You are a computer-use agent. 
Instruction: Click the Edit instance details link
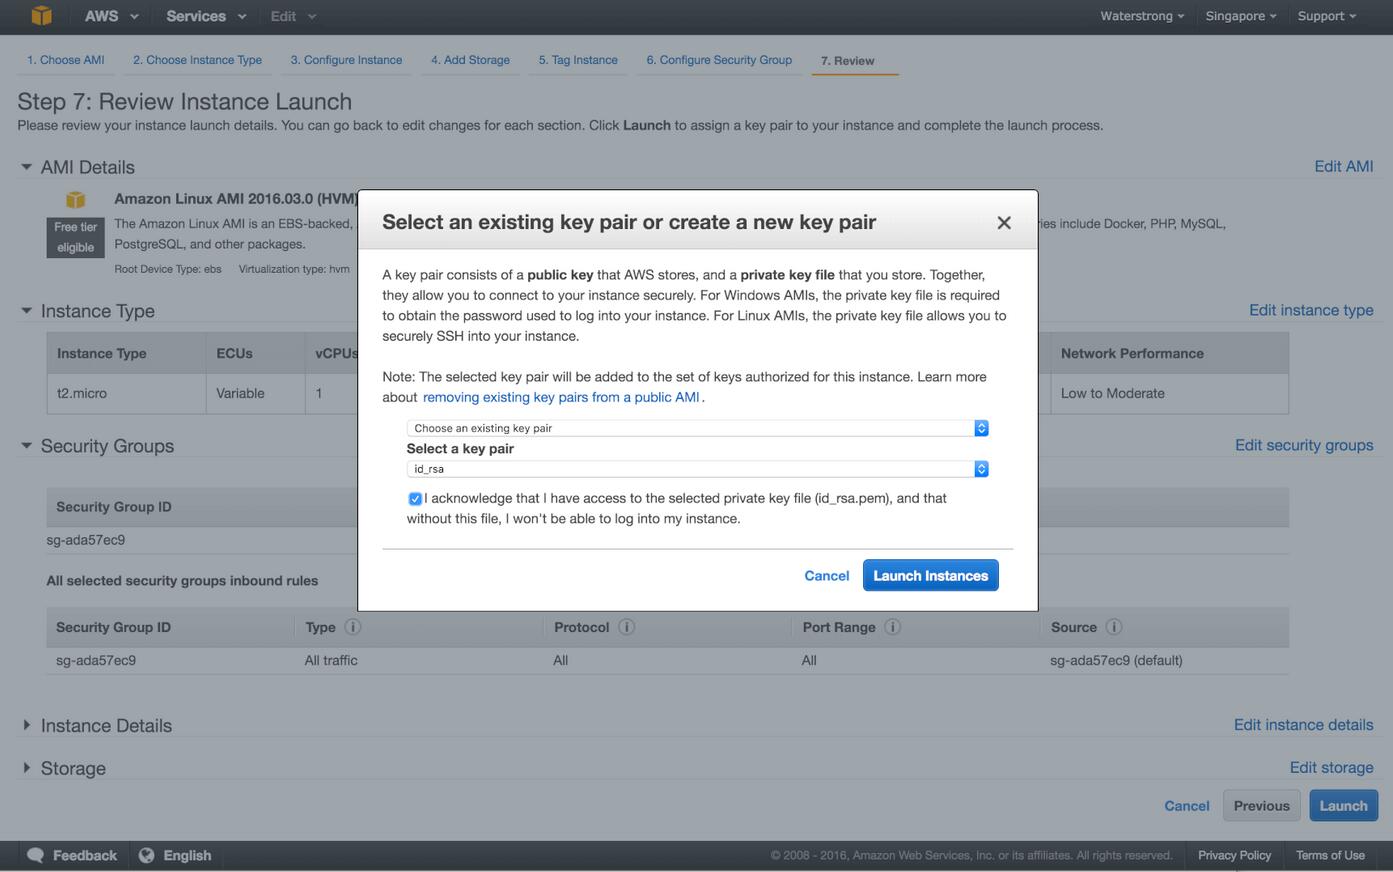1303,725
